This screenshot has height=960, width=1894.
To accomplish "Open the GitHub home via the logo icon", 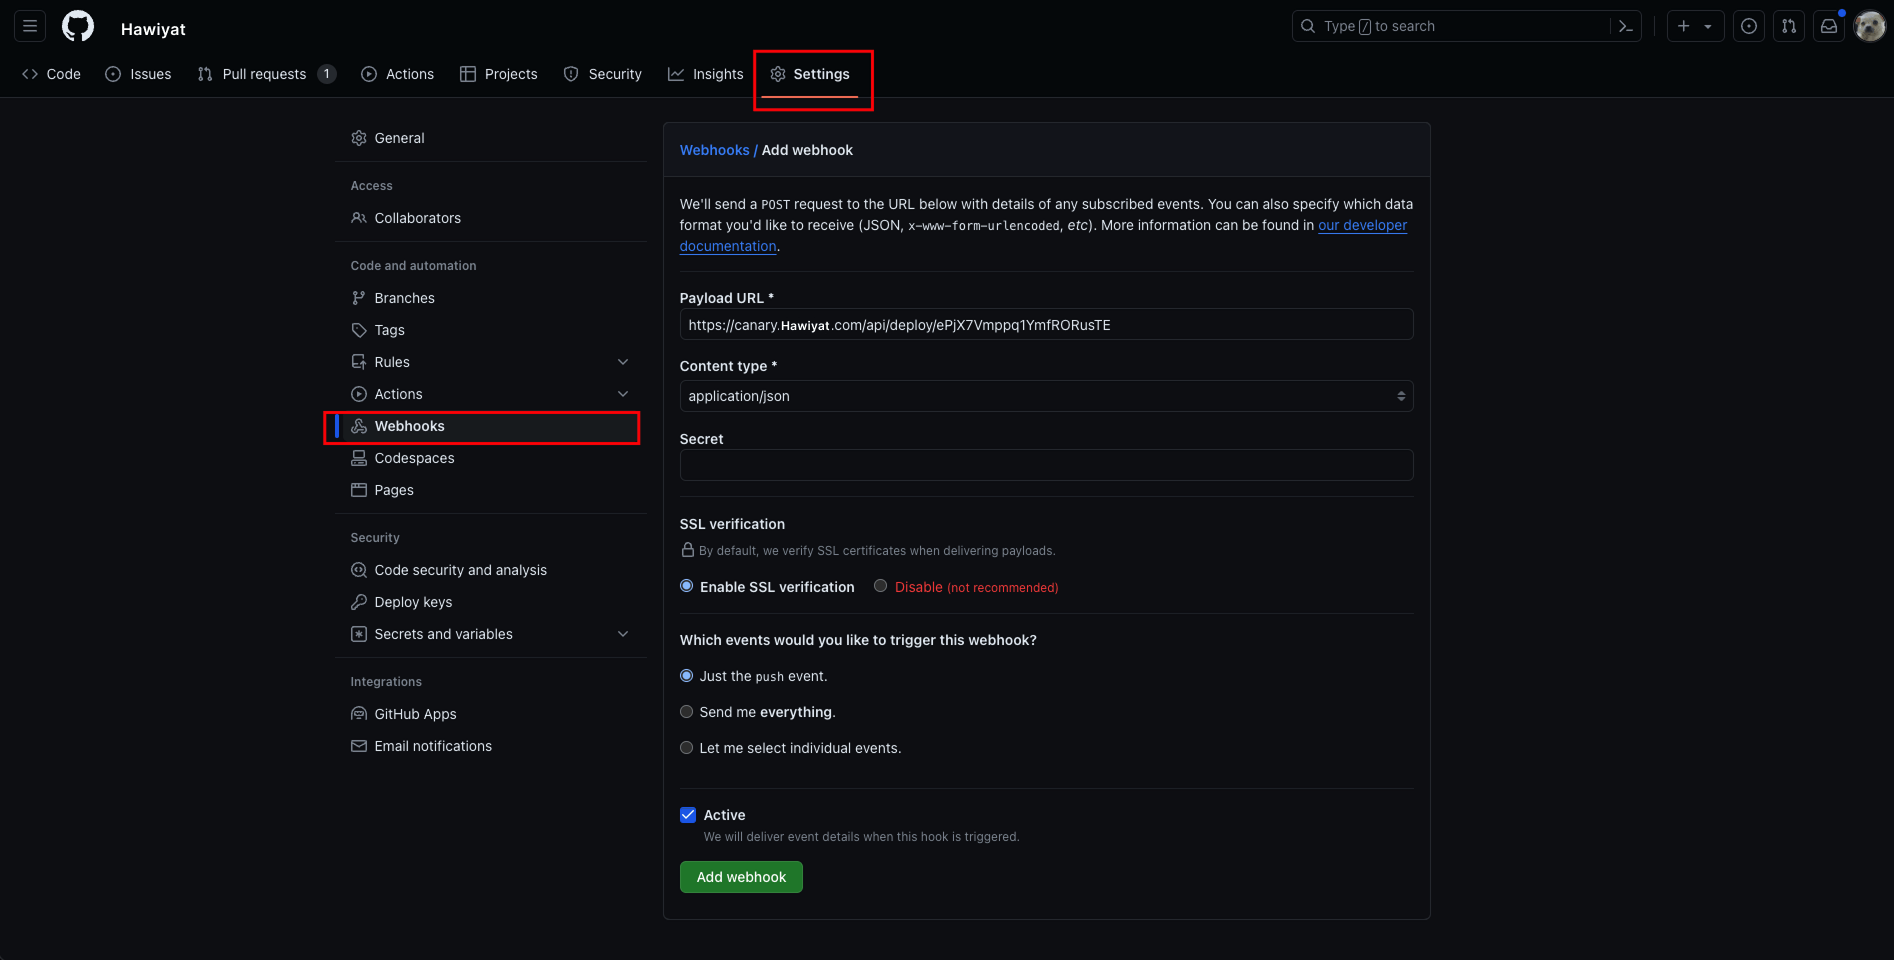I will [77, 26].
